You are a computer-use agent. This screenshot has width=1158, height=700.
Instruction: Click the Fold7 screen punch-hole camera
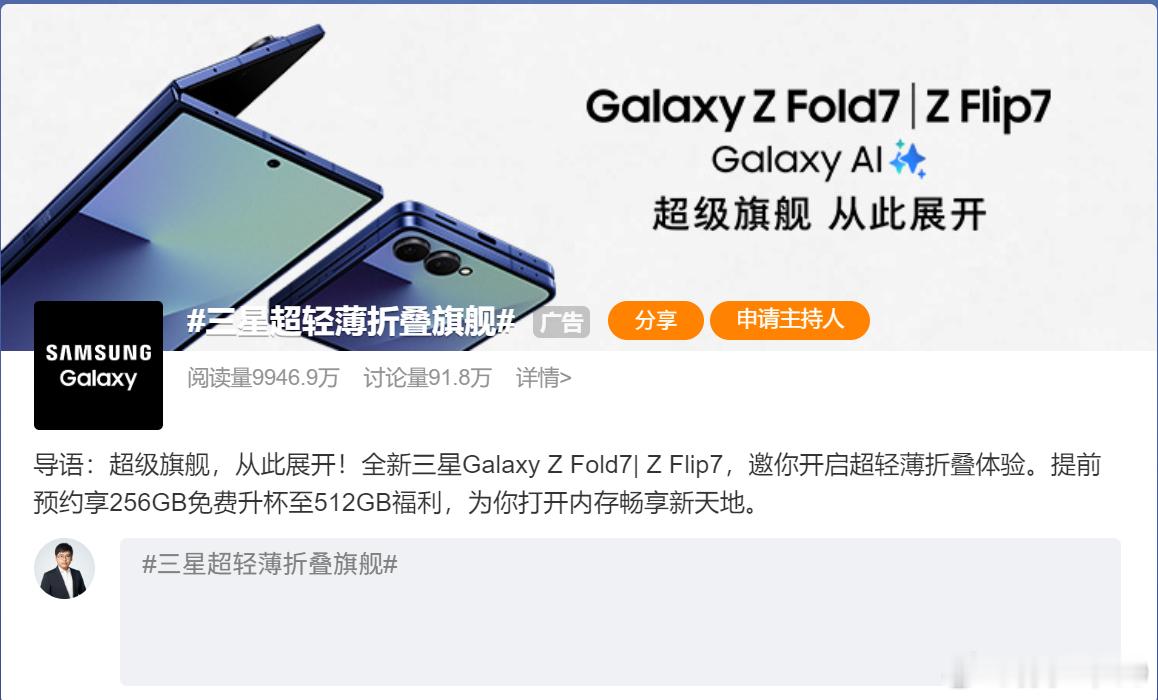coord(273,163)
